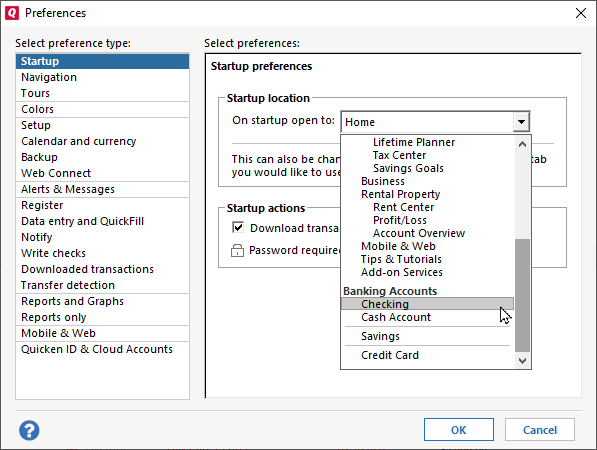This screenshot has width=597, height=450.
Task: Select Startup preference type
Action: [102, 61]
